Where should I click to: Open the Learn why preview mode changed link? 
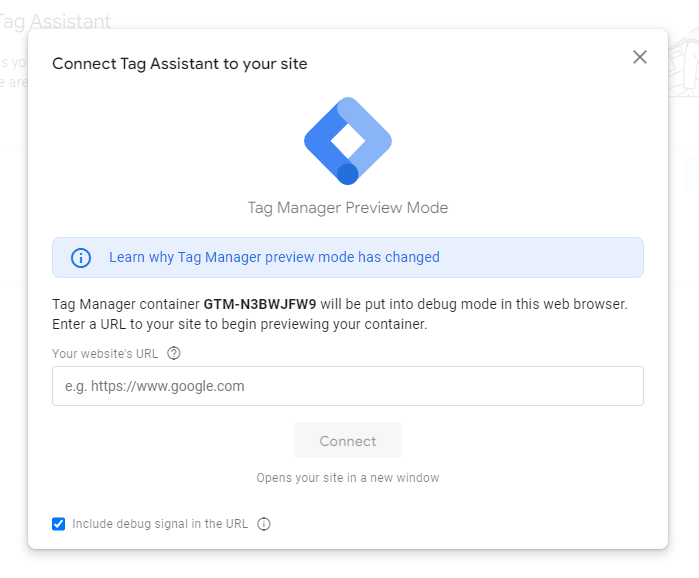click(x=274, y=257)
